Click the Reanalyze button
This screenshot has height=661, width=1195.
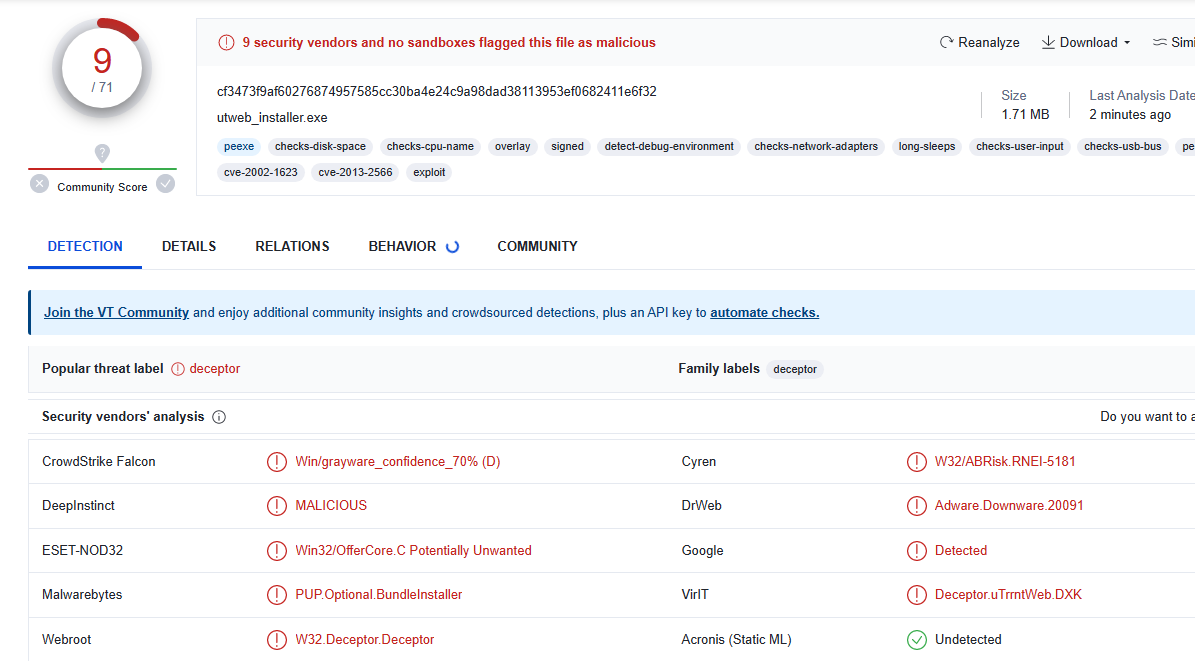[x=979, y=43]
